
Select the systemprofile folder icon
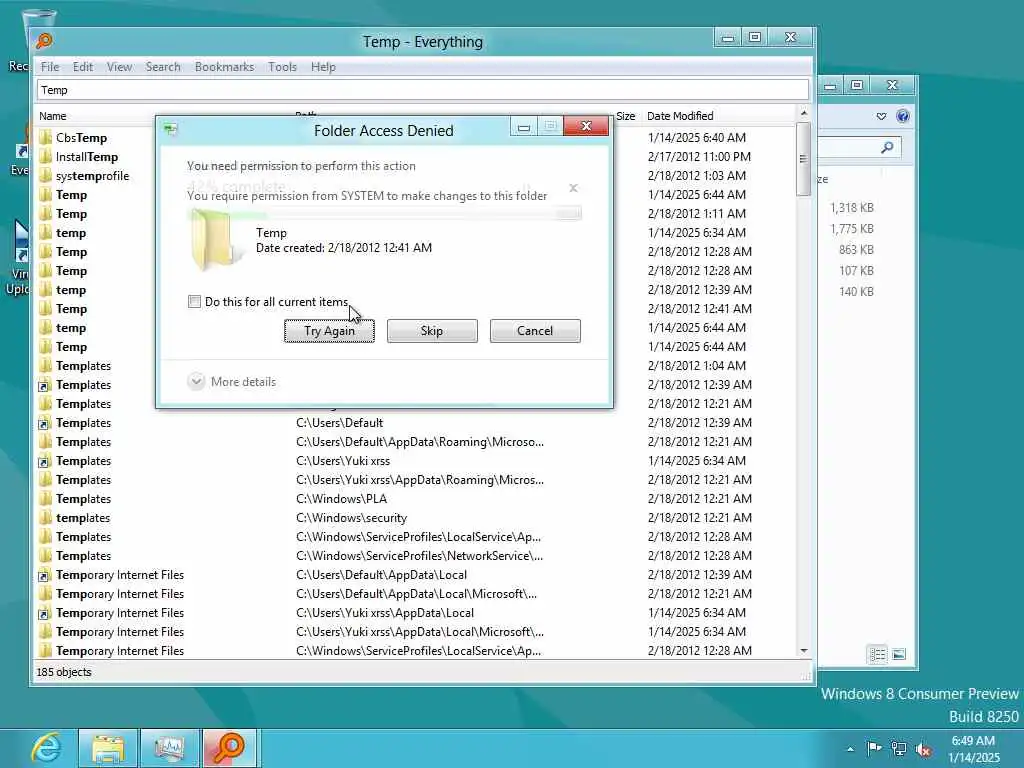tap(45, 176)
